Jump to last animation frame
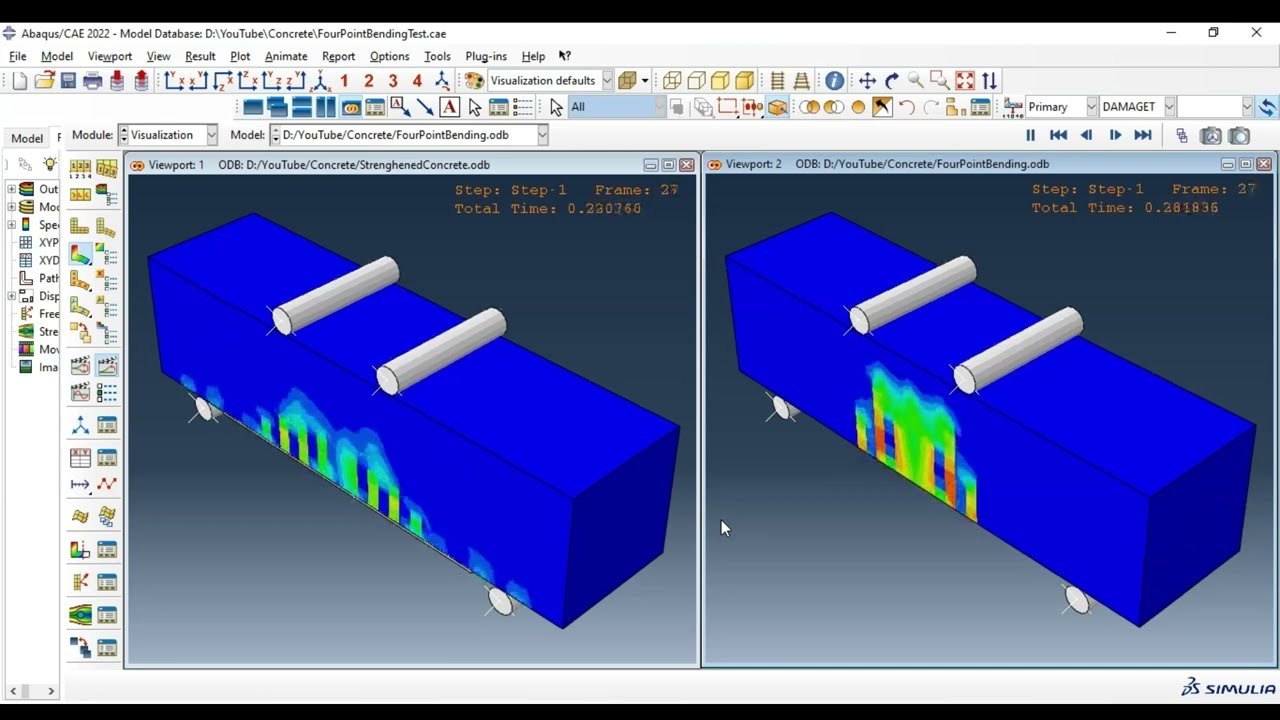The image size is (1280, 720). pos(1143,135)
